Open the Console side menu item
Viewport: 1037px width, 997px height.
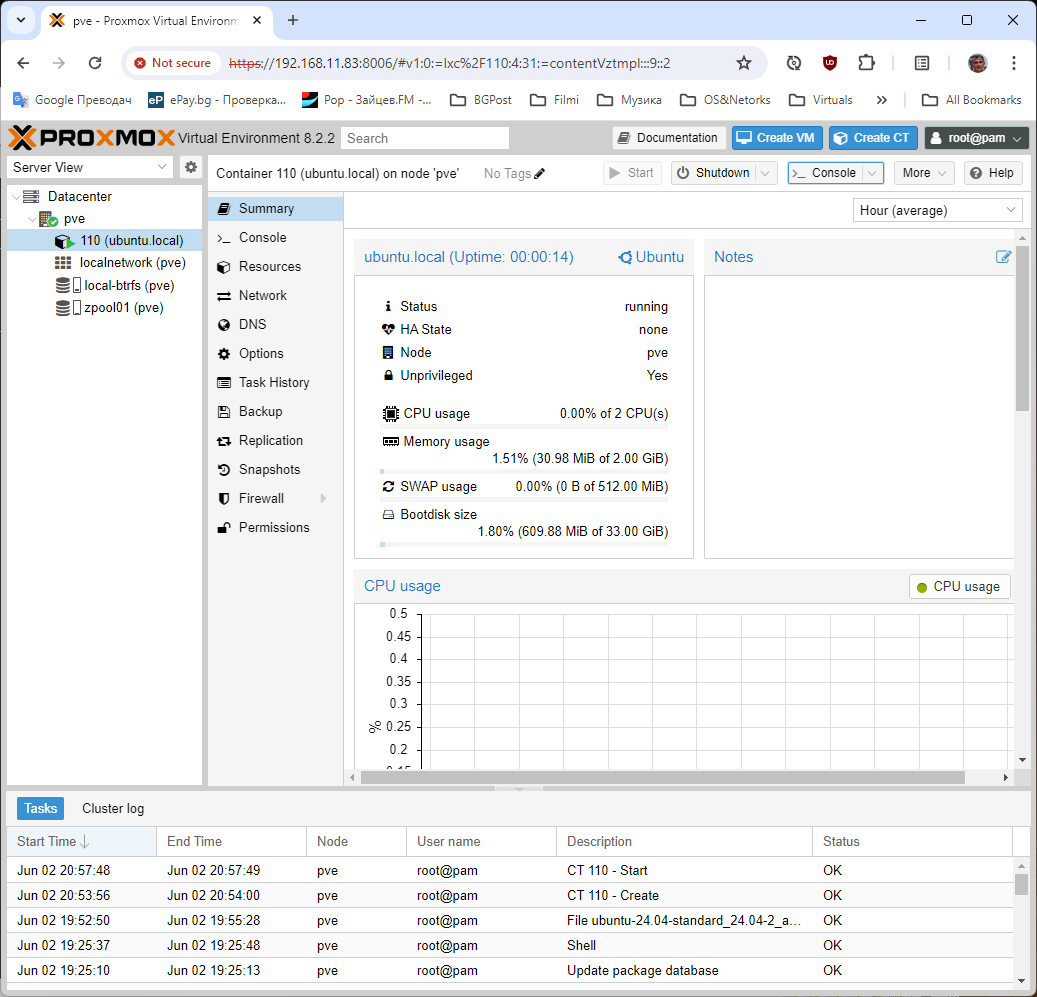pyautogui.click(x=276, y=237)
